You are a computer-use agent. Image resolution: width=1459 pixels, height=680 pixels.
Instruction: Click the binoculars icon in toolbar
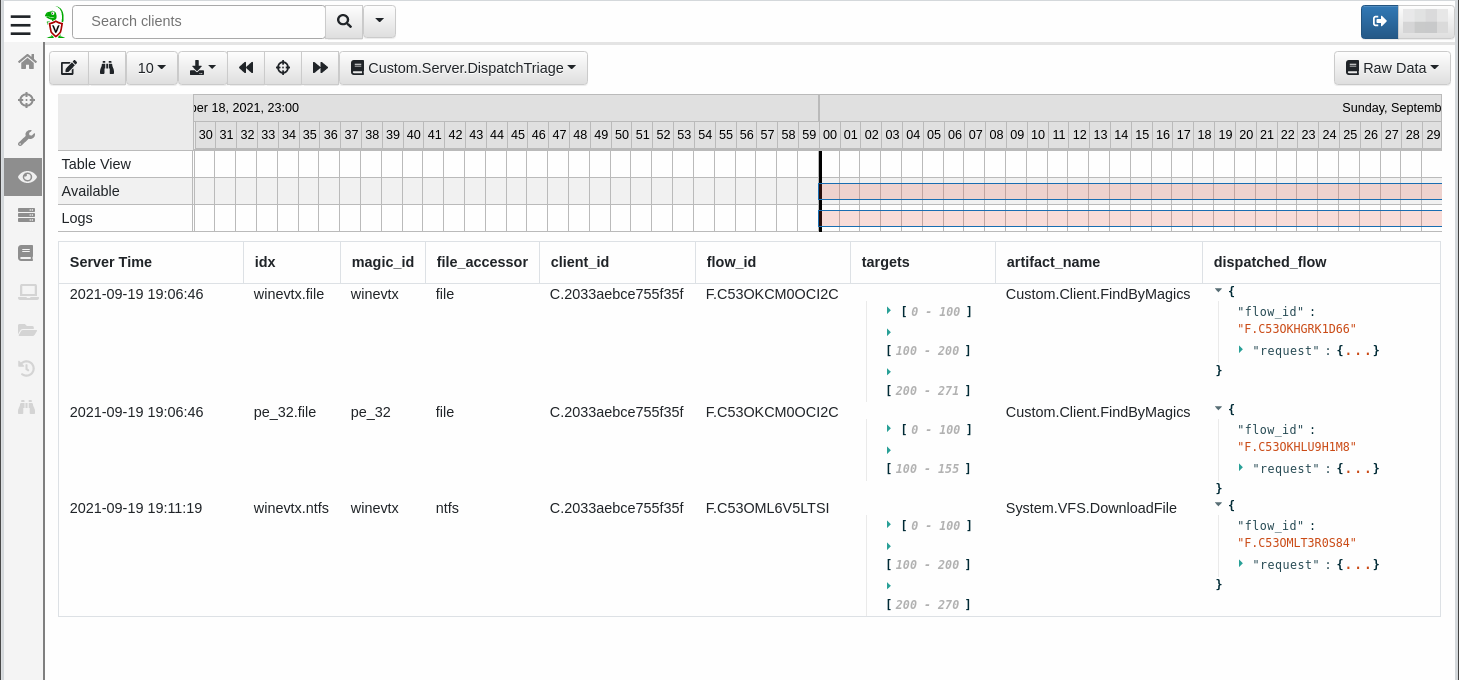tap(107, 68)
